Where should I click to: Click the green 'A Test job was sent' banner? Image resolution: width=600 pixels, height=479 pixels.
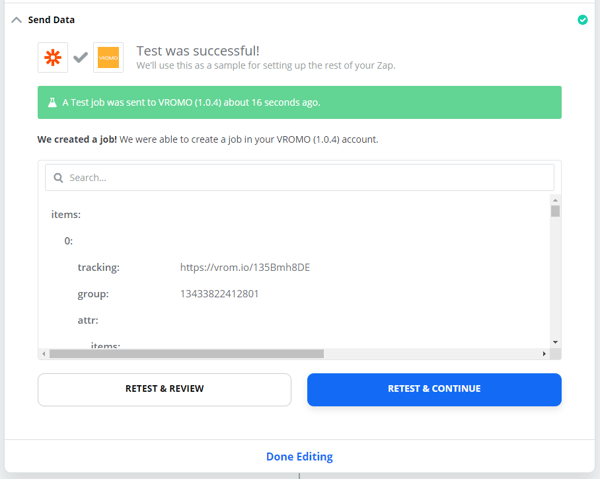point(300,103)
